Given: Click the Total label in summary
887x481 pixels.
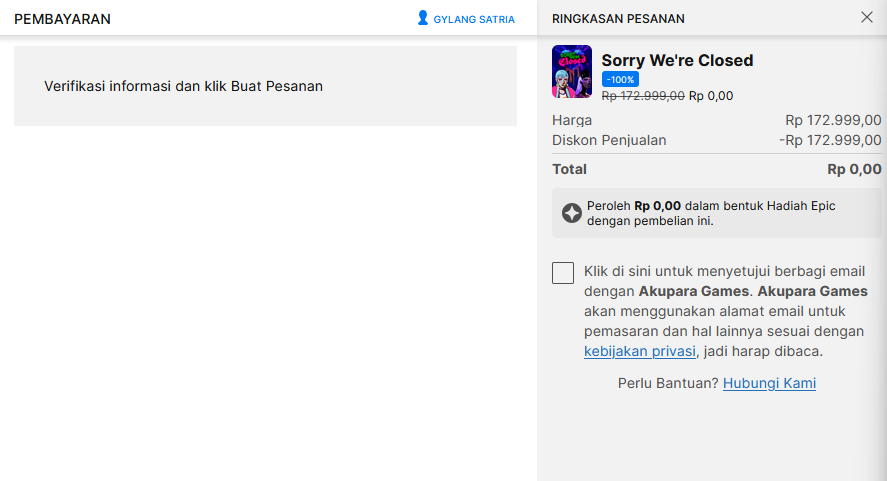Looking at the screenshot, I should coord(569,169).
